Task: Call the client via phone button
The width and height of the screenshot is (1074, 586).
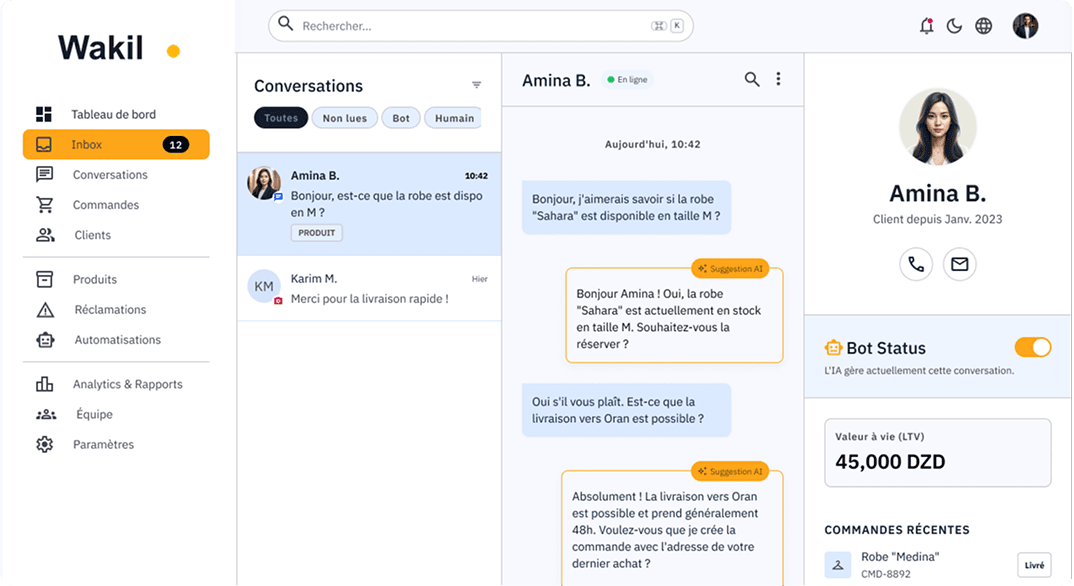Action: (x=916, y=264)
